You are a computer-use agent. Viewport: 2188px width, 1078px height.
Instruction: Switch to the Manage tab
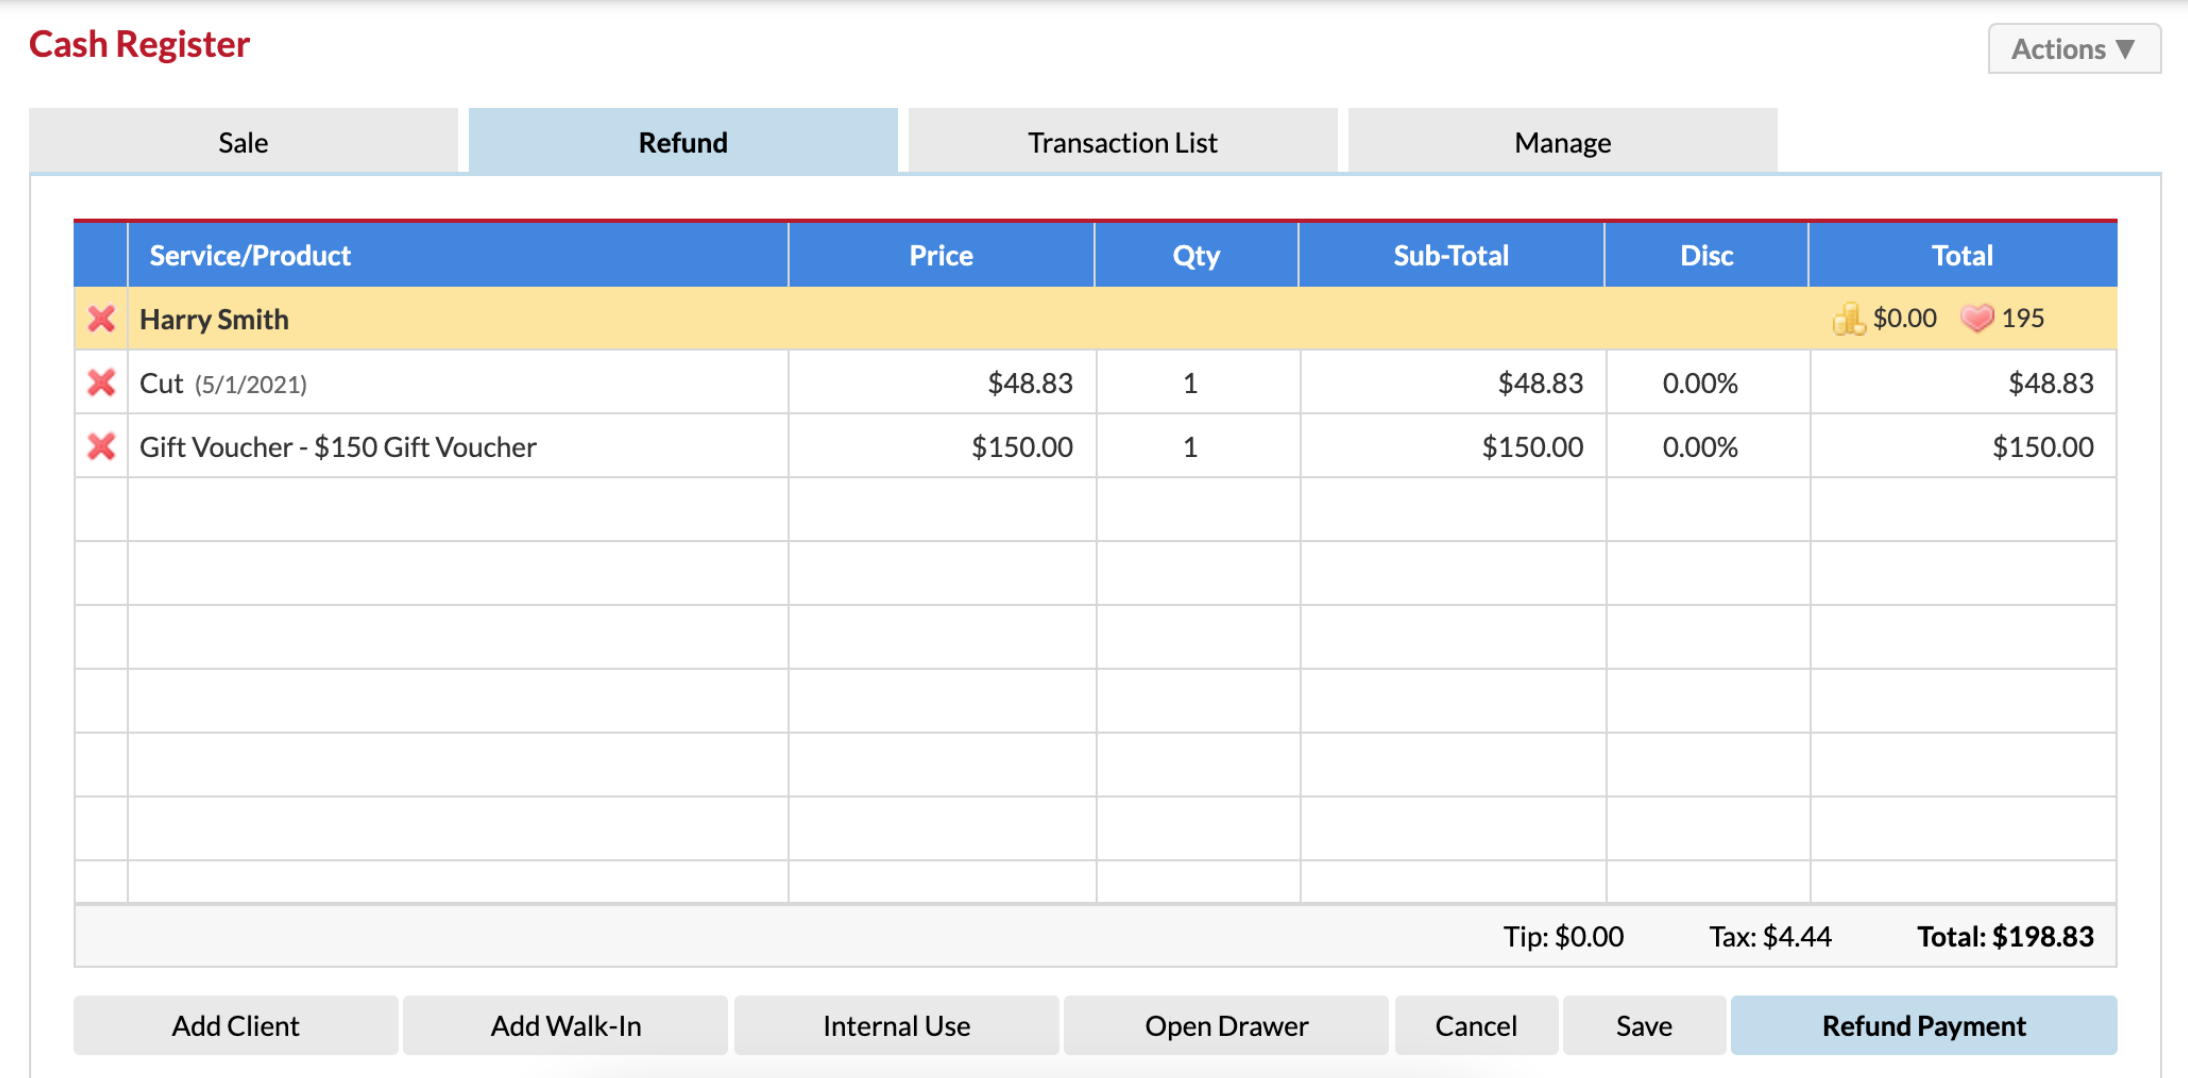(x=1561, y=141)
